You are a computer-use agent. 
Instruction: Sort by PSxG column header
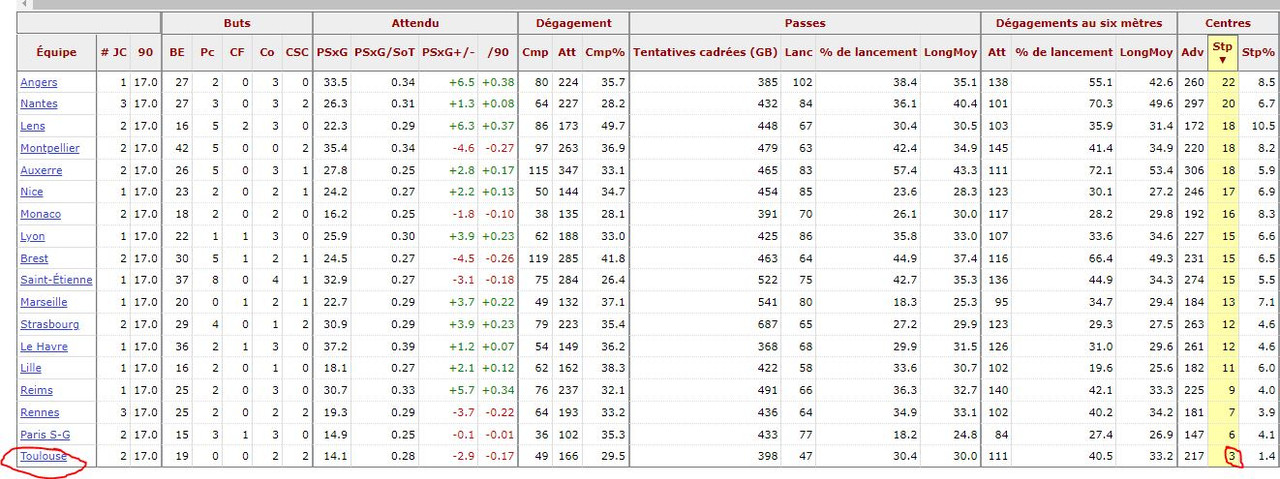[x=332, y=52]
